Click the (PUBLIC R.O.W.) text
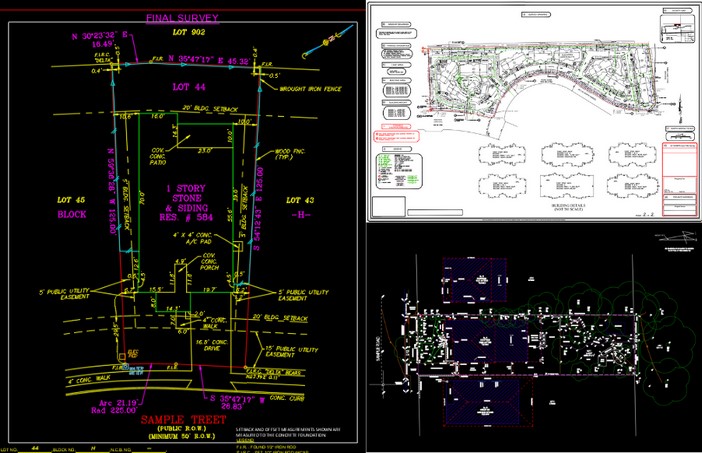The height and width of the screenshot is (453, 702). tap(182, 428)
